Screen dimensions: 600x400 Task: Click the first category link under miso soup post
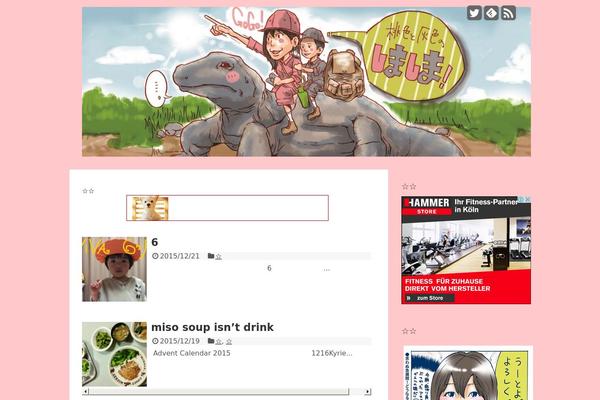tap(218, 341)
